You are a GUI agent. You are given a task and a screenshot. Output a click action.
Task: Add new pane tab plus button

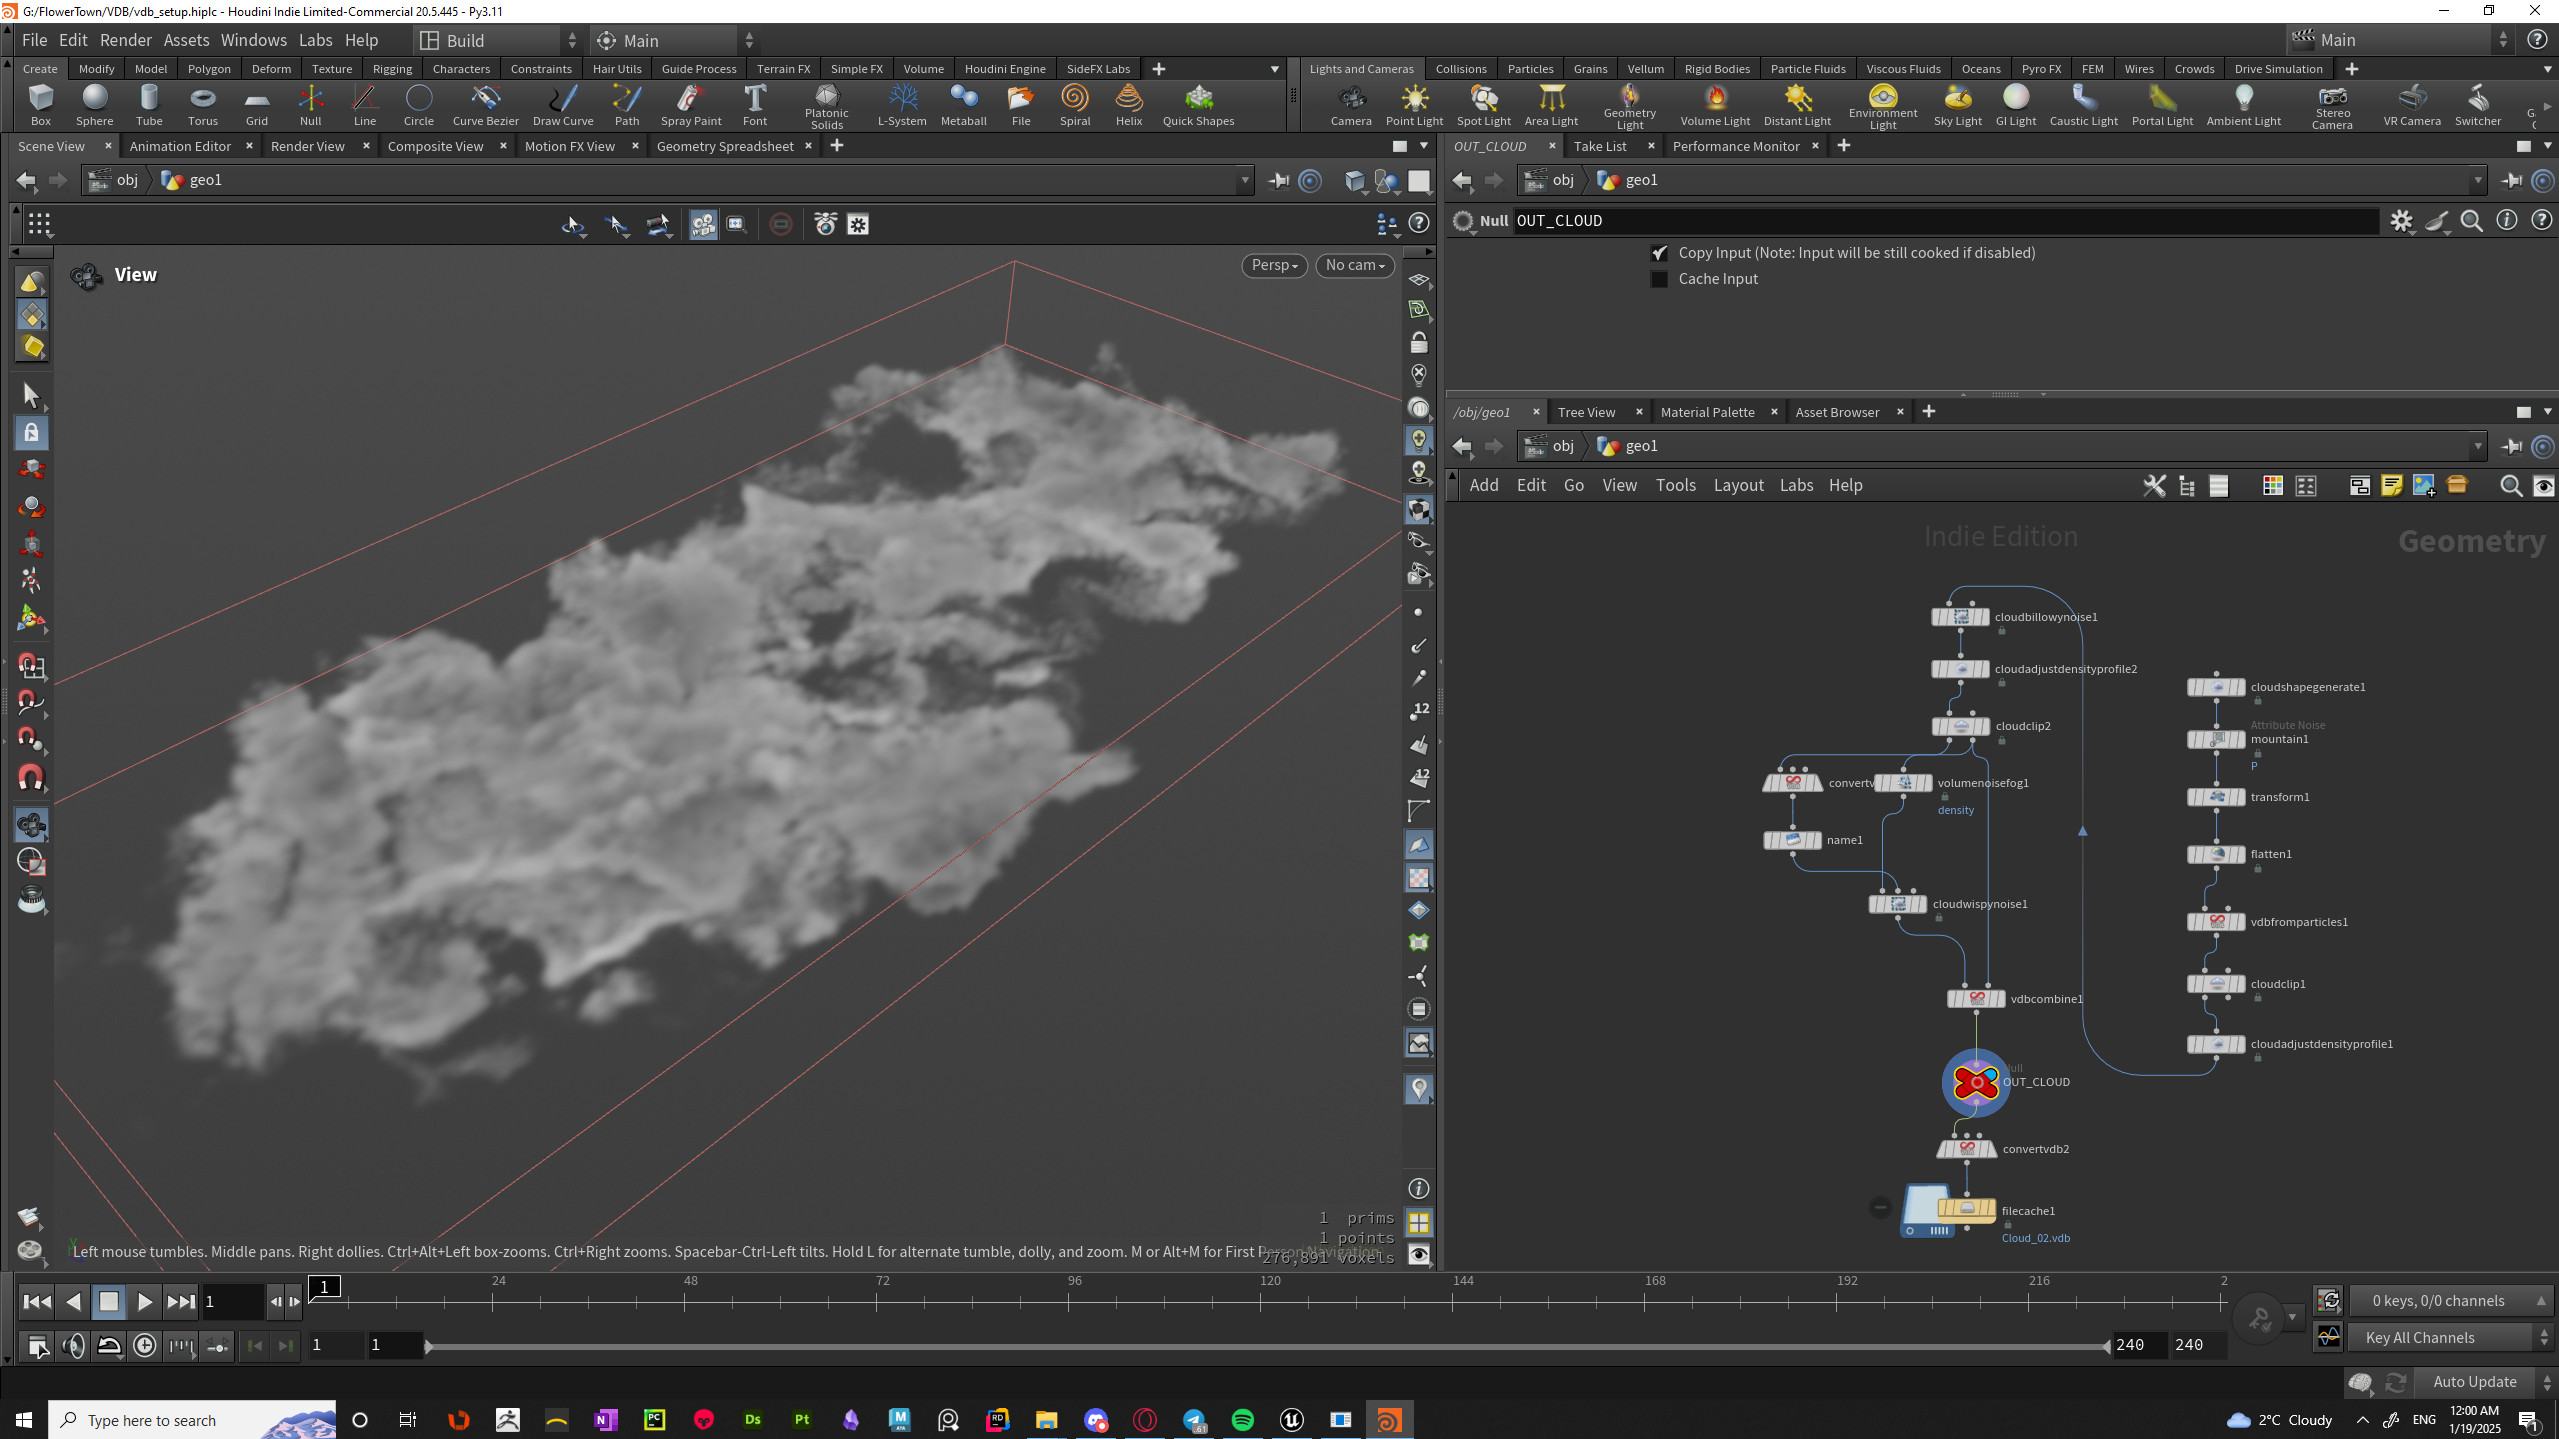pos(837,146)
